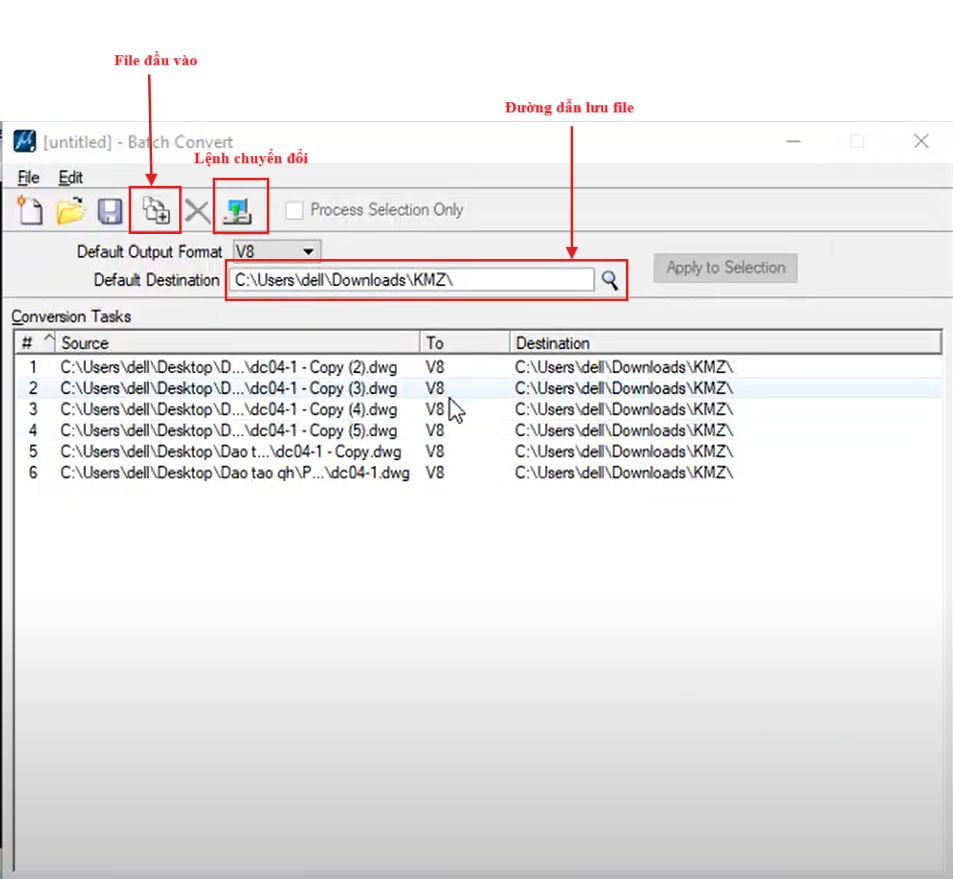Open an existing batch job file icon
Screen dimensions: 953x879
(70, 211)
